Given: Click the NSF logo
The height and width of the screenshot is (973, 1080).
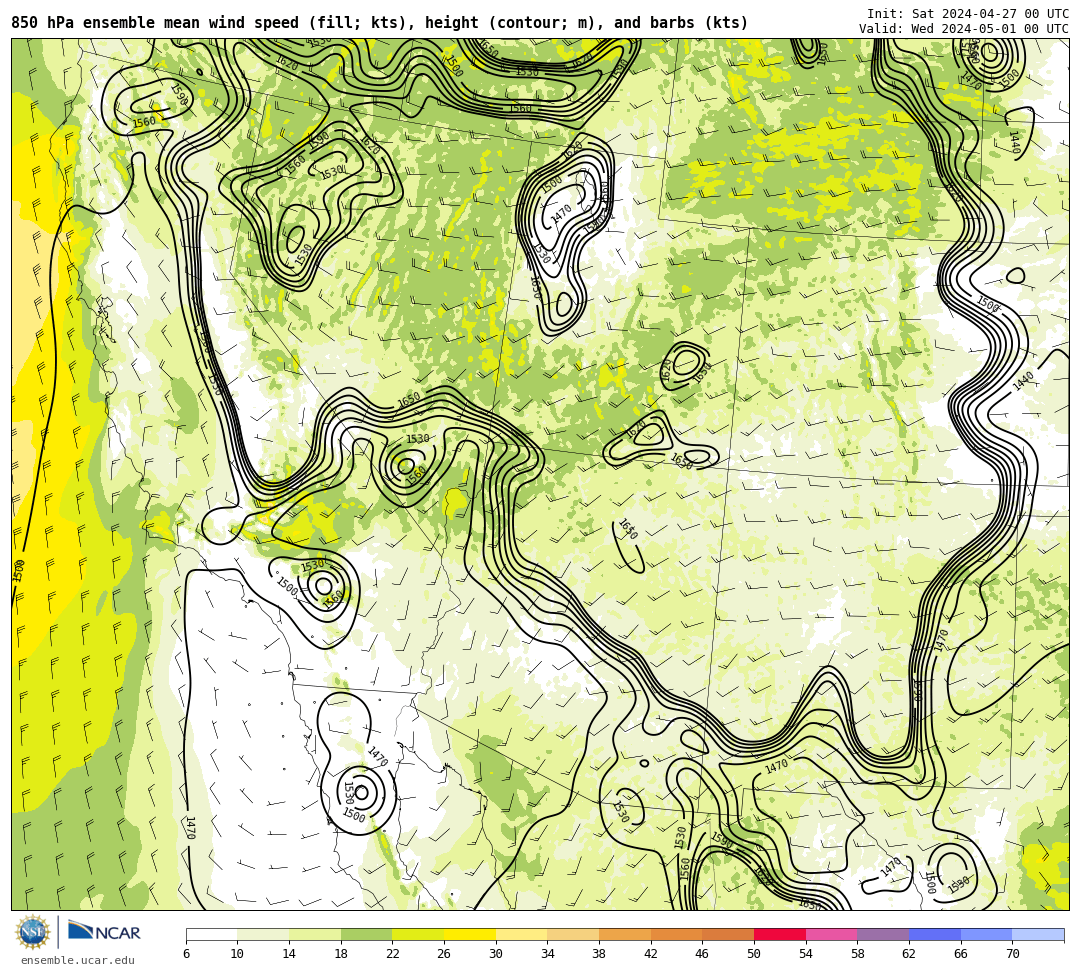Looking at the screenshot, I should pyautogui.click(x=32, y=932).
